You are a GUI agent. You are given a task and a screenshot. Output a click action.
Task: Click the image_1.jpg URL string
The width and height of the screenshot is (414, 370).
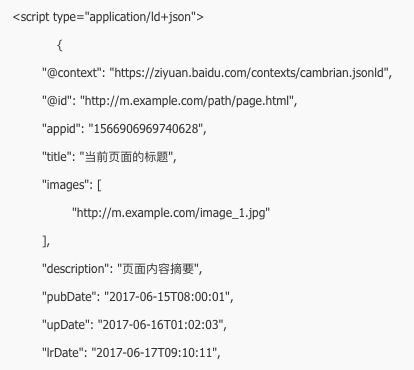171,213
